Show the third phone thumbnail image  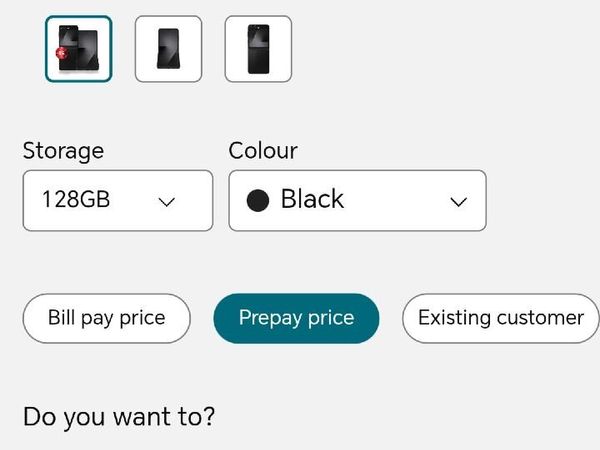pos(258,48)
